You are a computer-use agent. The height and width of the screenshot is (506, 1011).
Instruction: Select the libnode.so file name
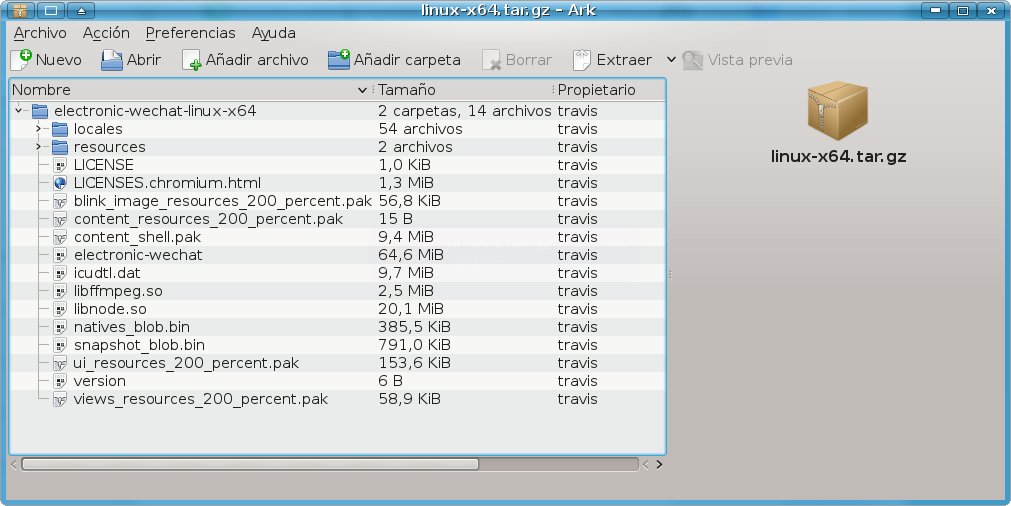[110, 309]
